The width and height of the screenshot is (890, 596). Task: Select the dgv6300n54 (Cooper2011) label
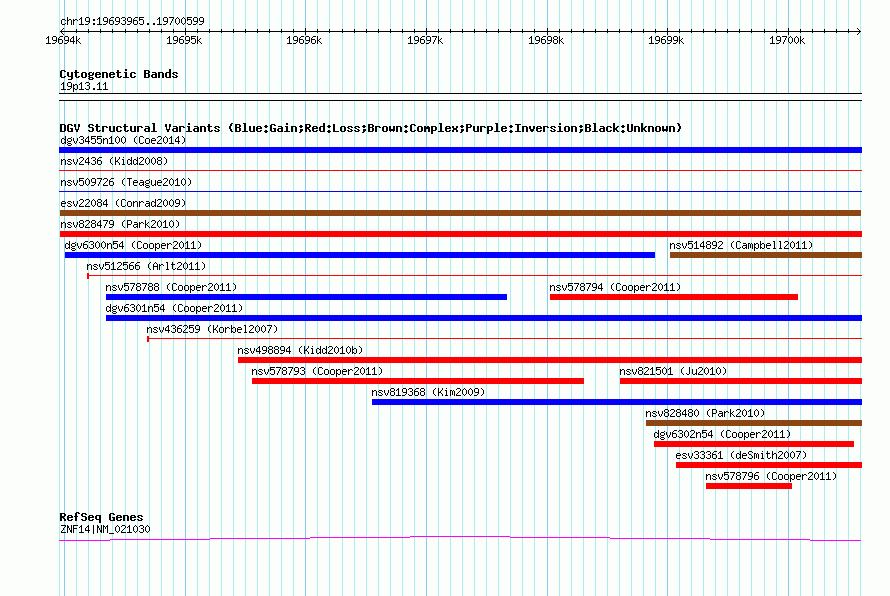[133, 245]
